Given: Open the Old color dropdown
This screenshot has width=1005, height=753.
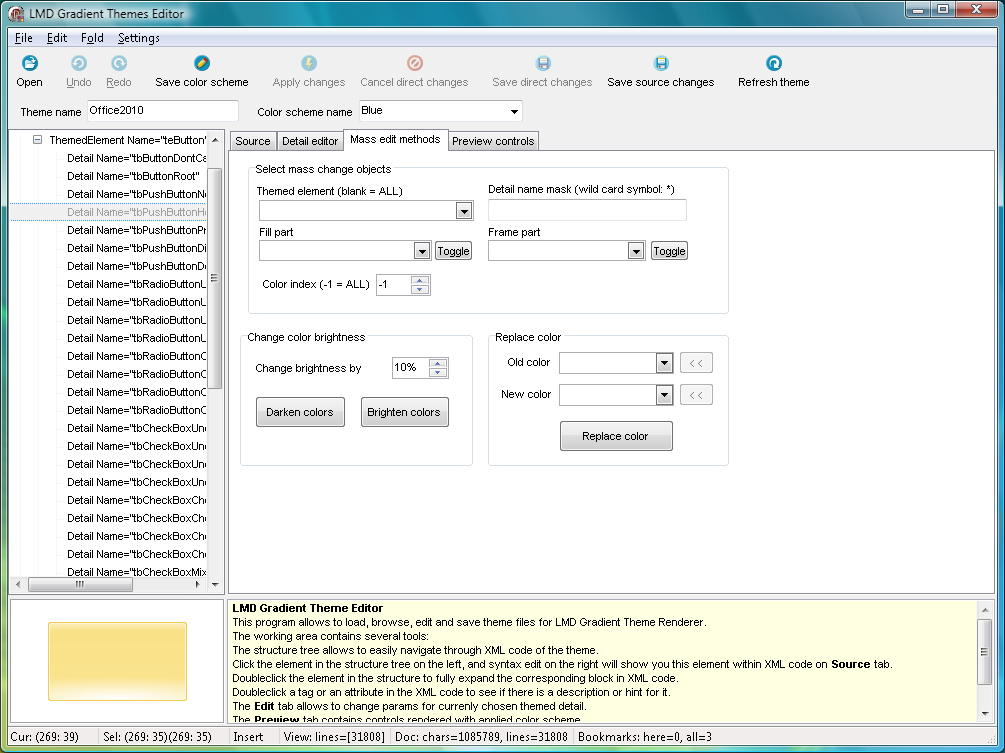Looking at the screenshot, I should click(x=664, y=363).
